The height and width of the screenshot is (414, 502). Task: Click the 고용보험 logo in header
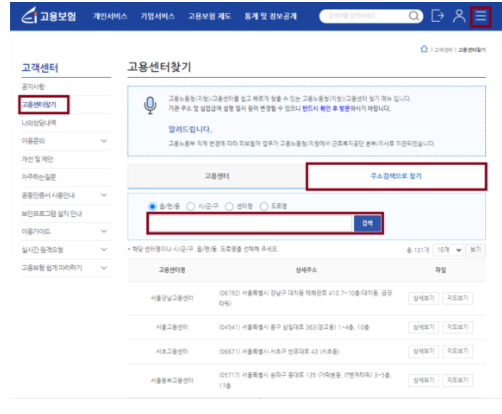(49, 16)
